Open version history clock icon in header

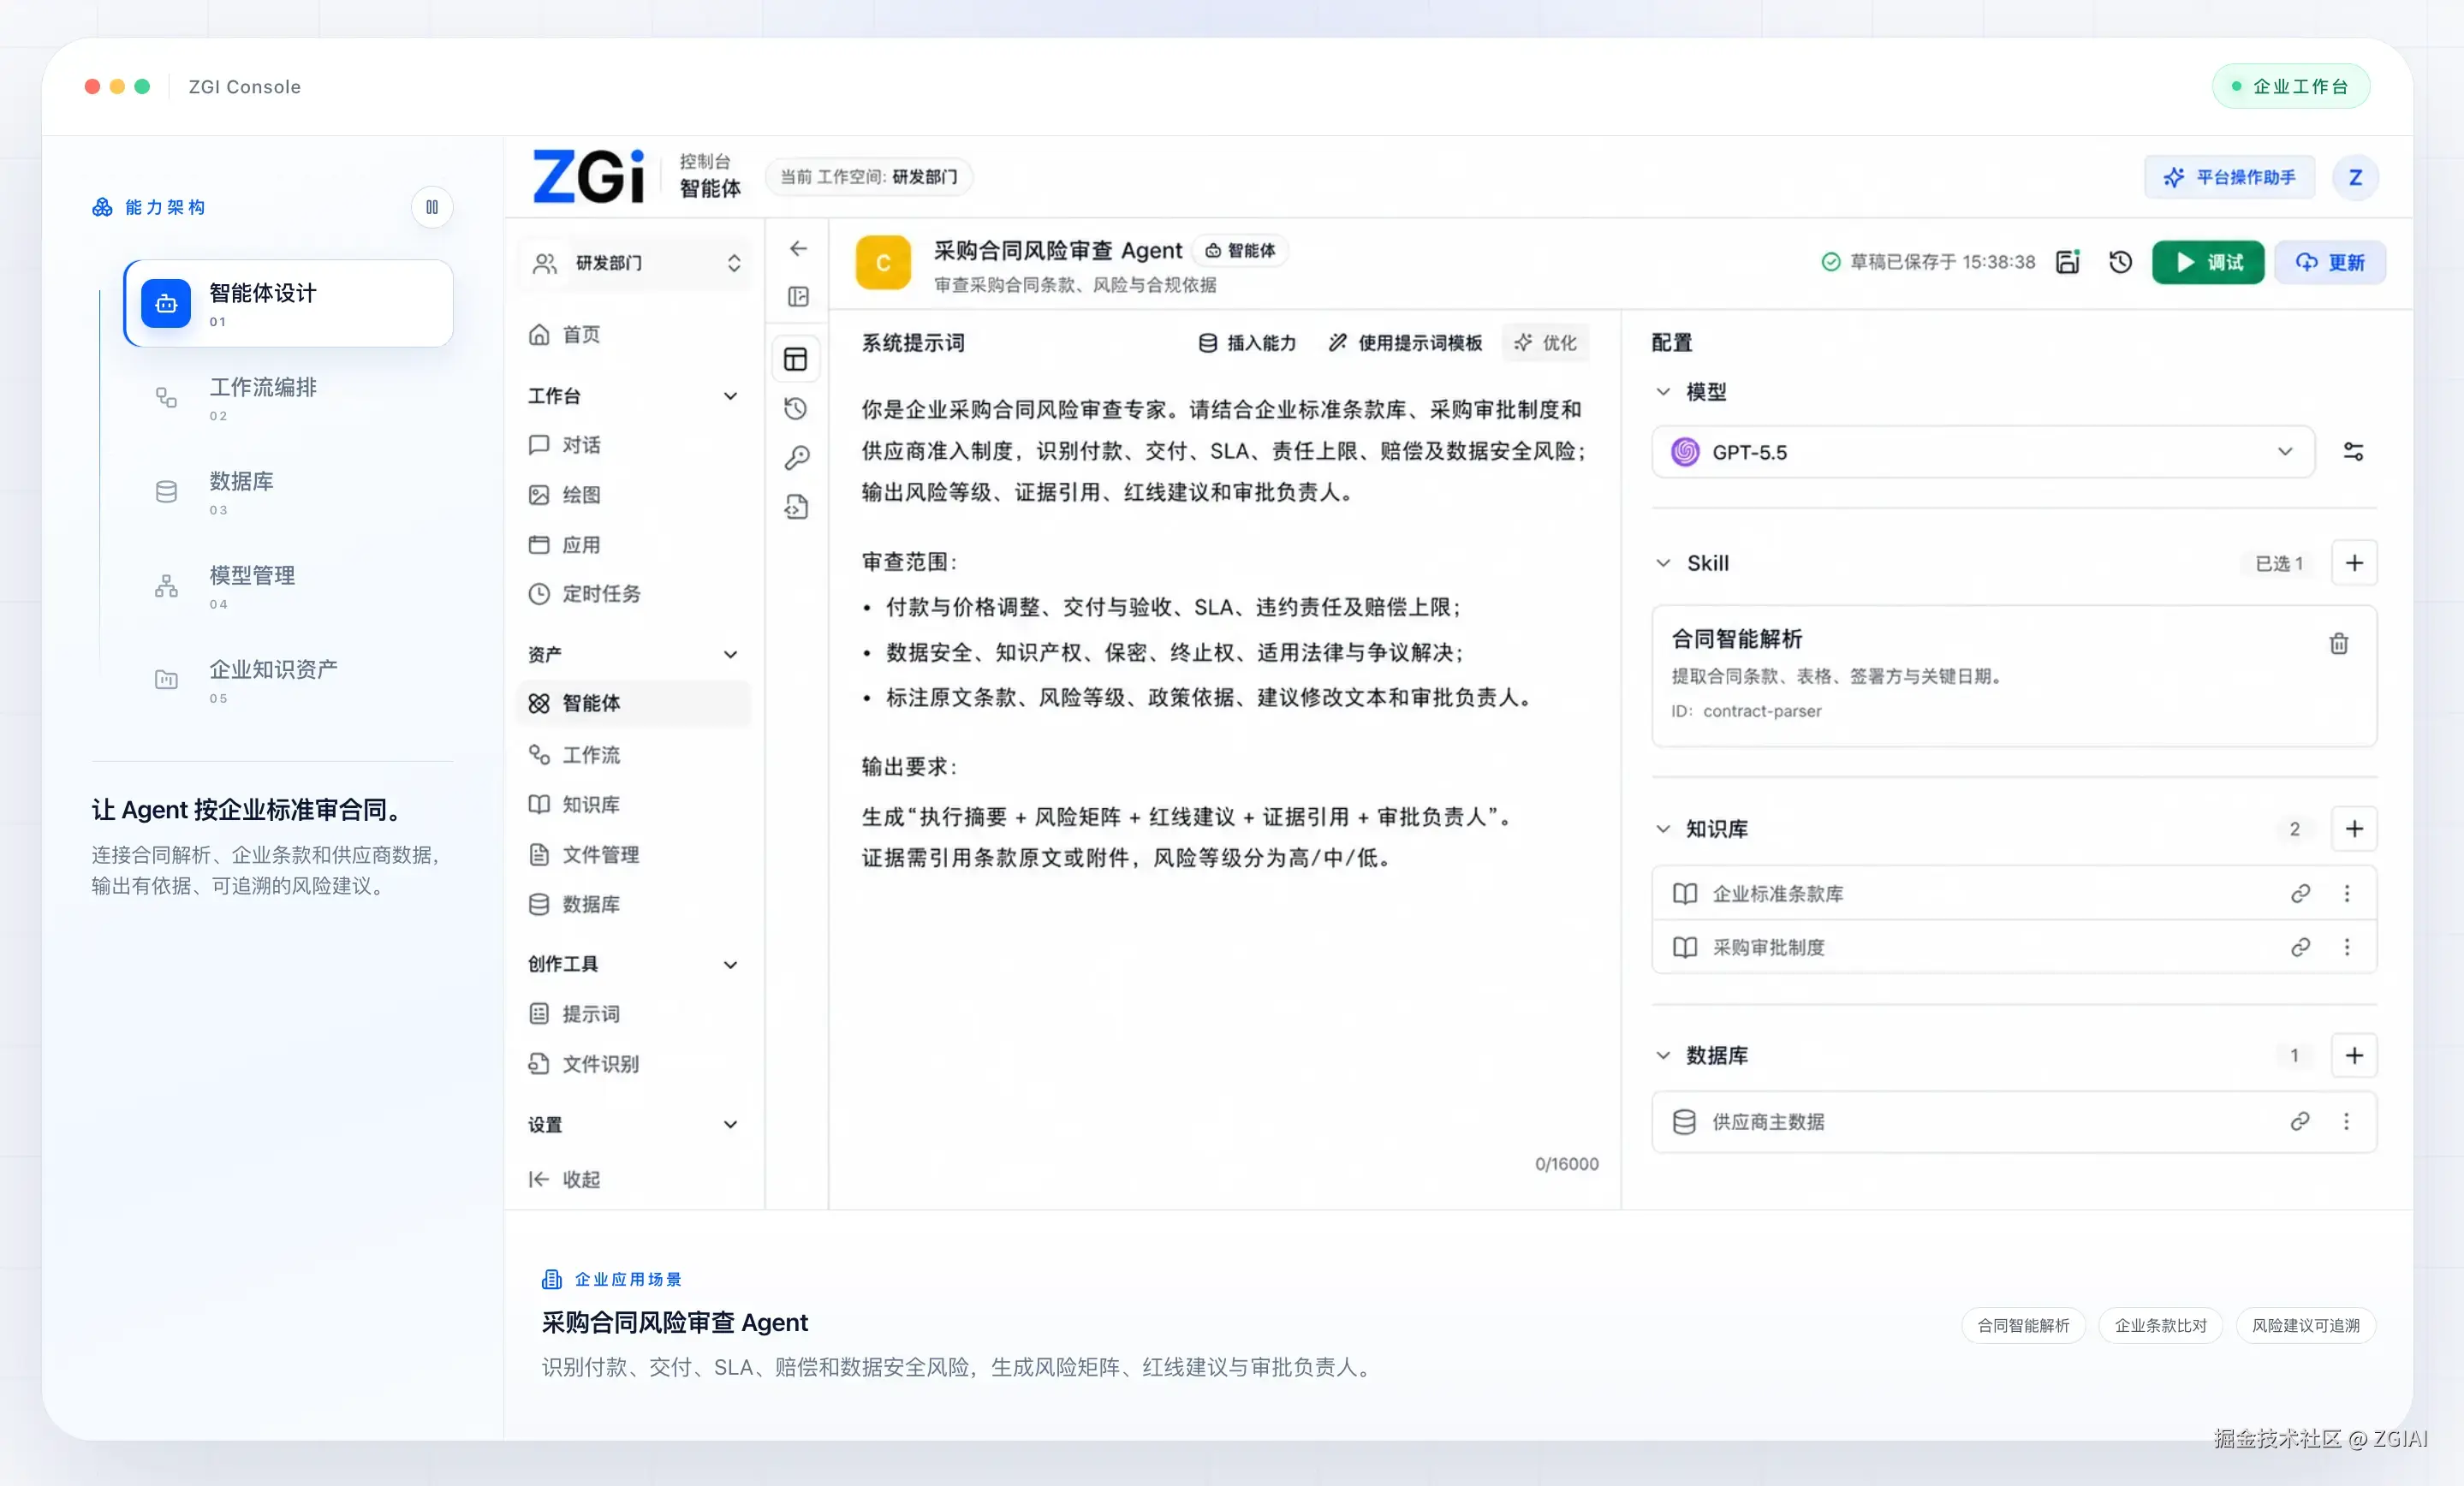2121,262
